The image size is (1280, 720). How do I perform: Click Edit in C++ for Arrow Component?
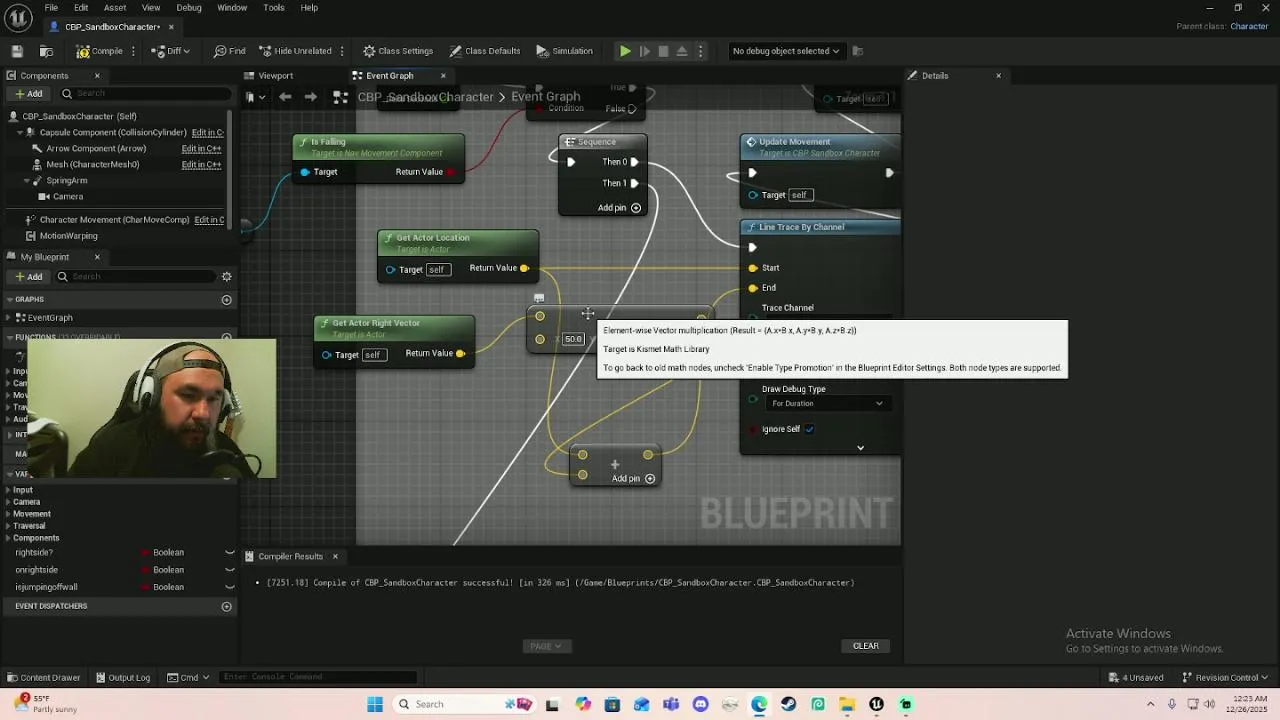201,148
